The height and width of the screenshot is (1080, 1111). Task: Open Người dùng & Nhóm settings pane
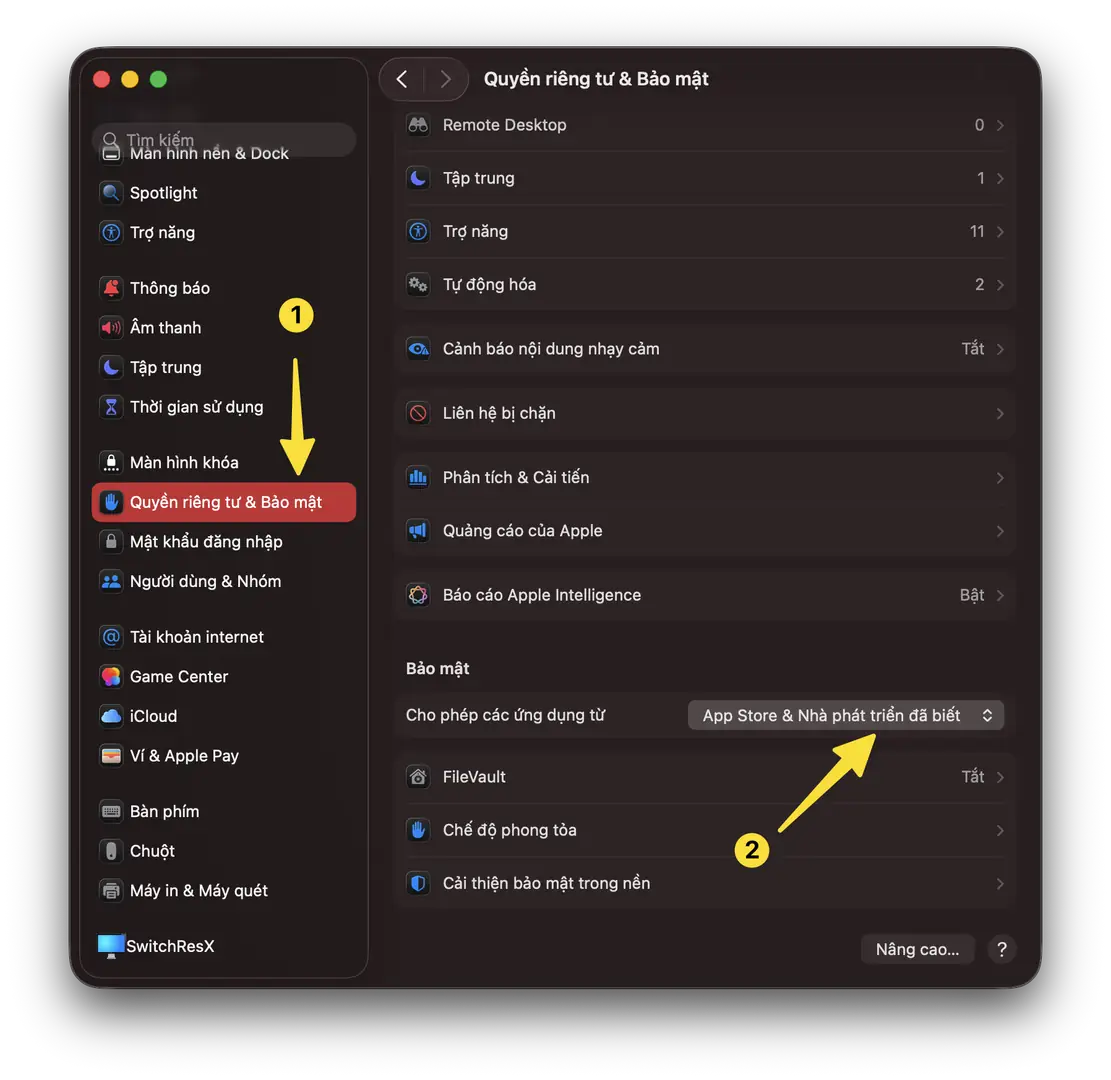coord(224,581)
